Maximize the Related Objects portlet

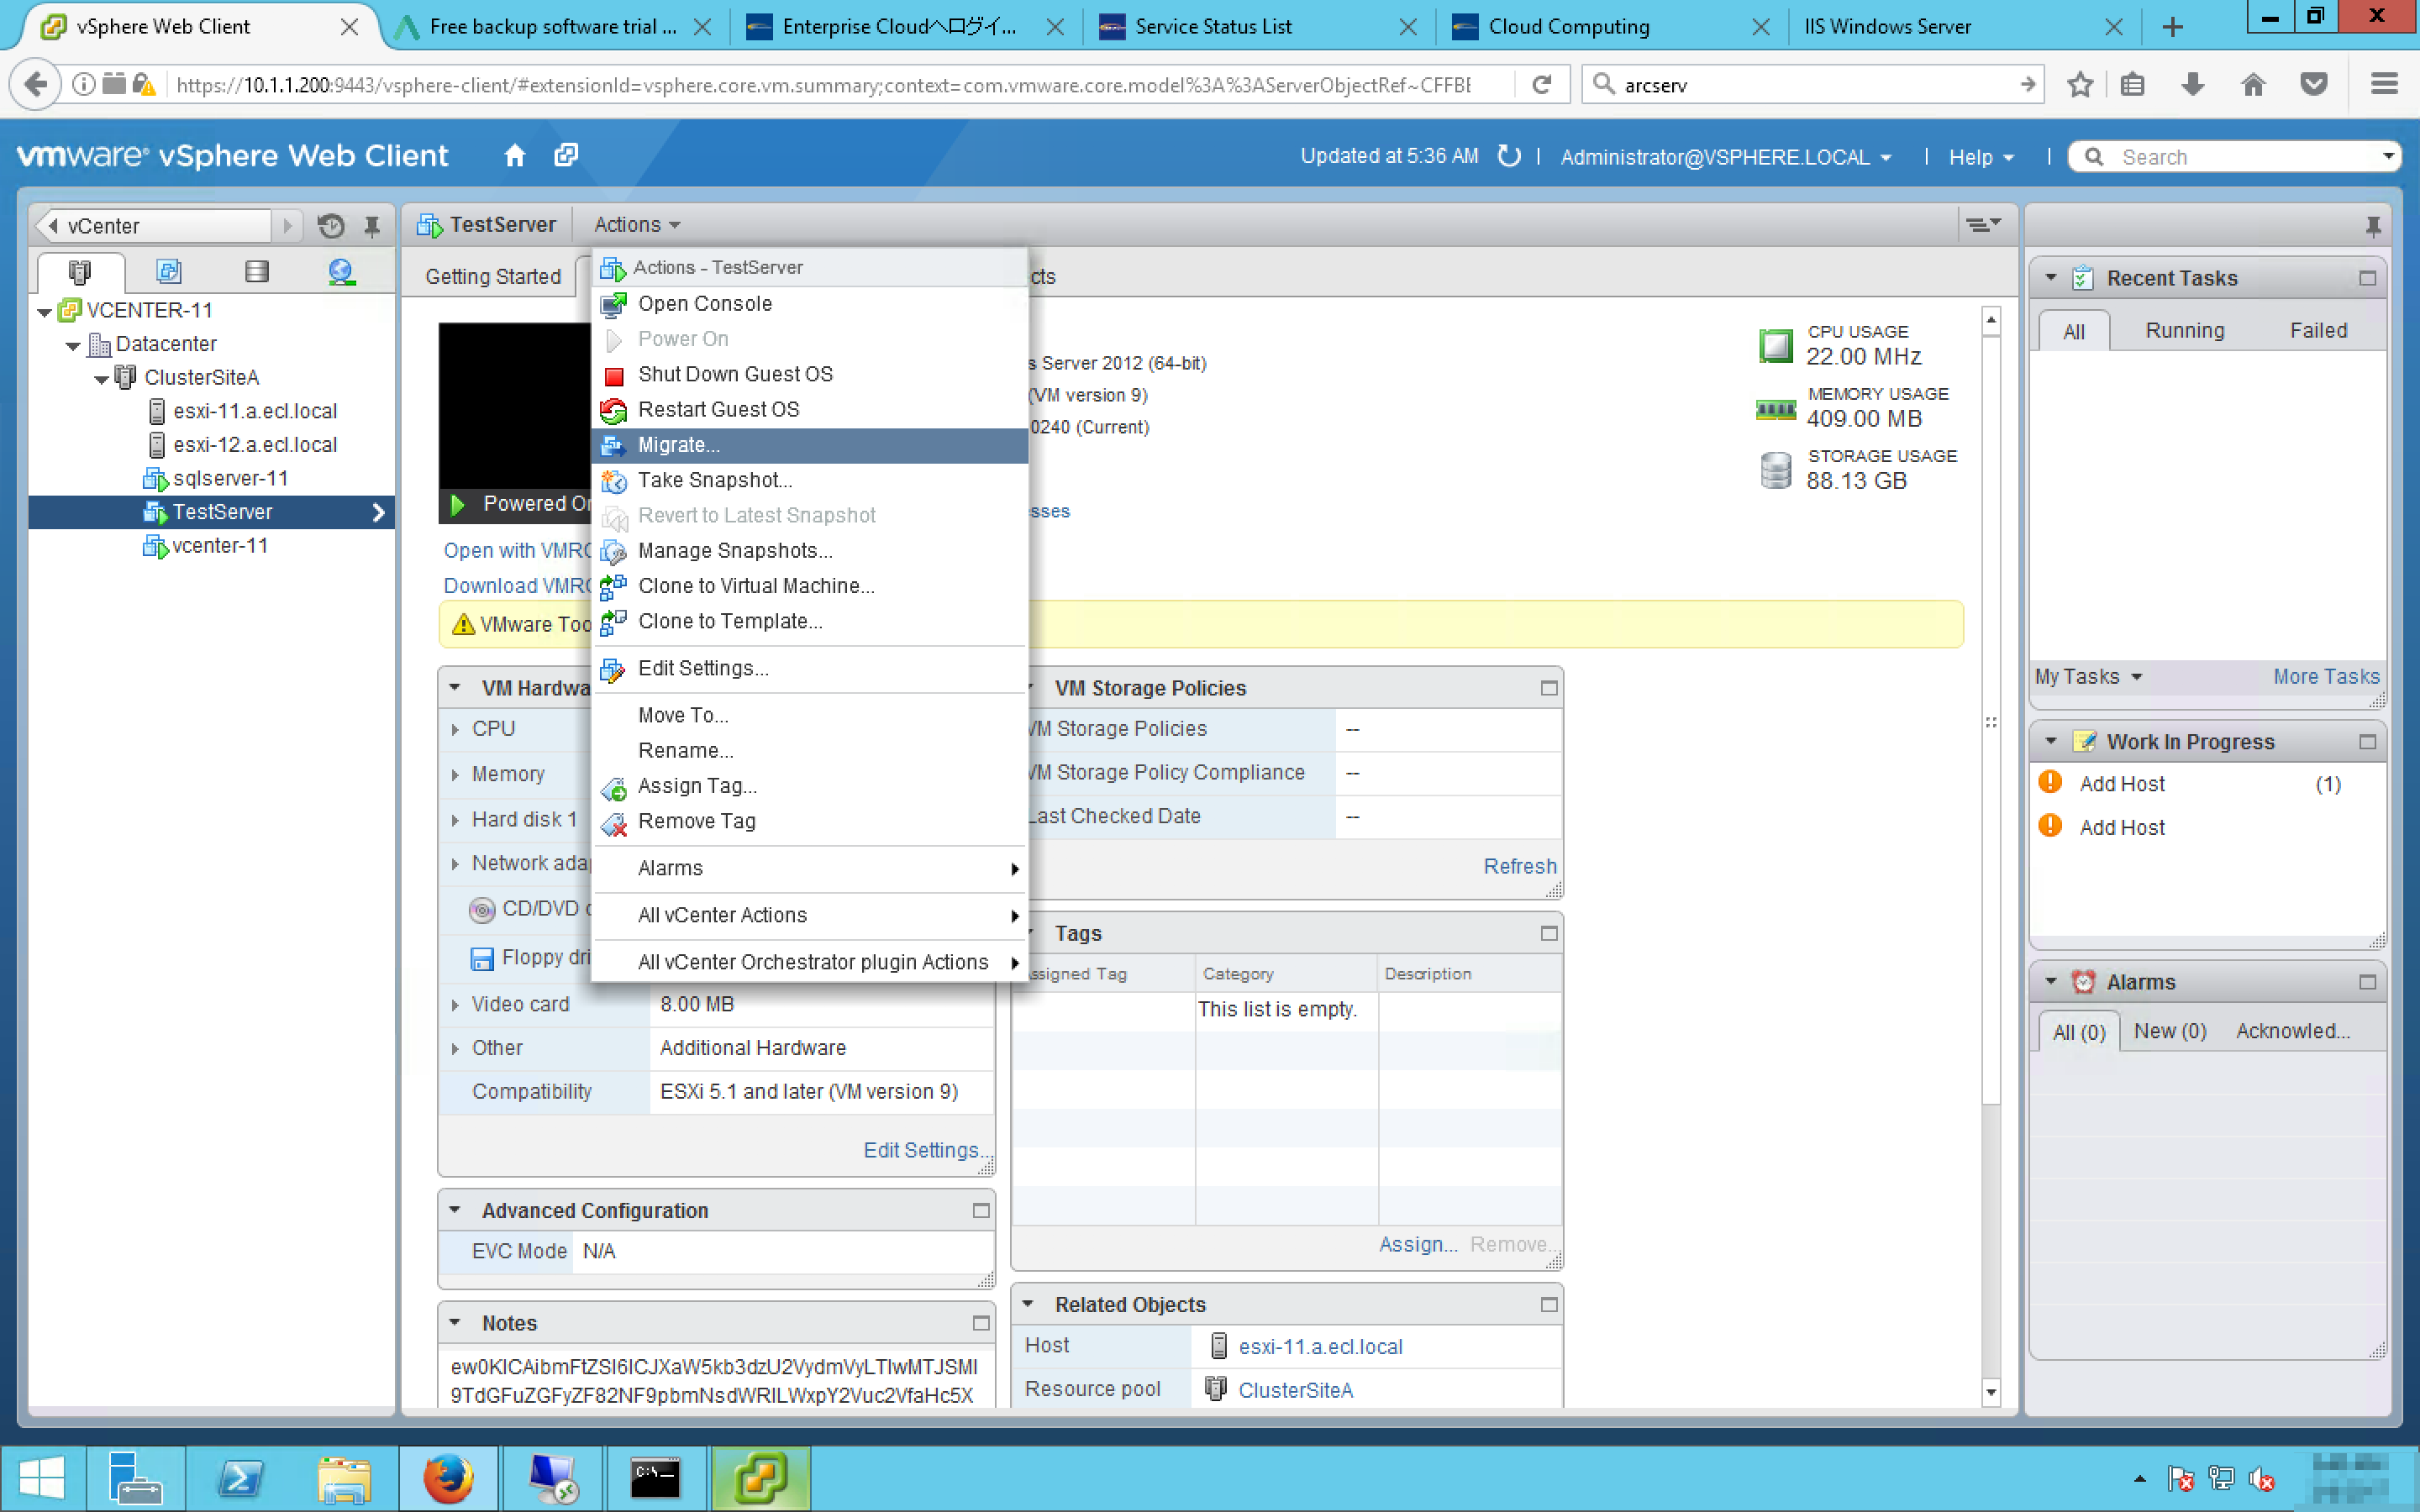pos(1549,1305)
